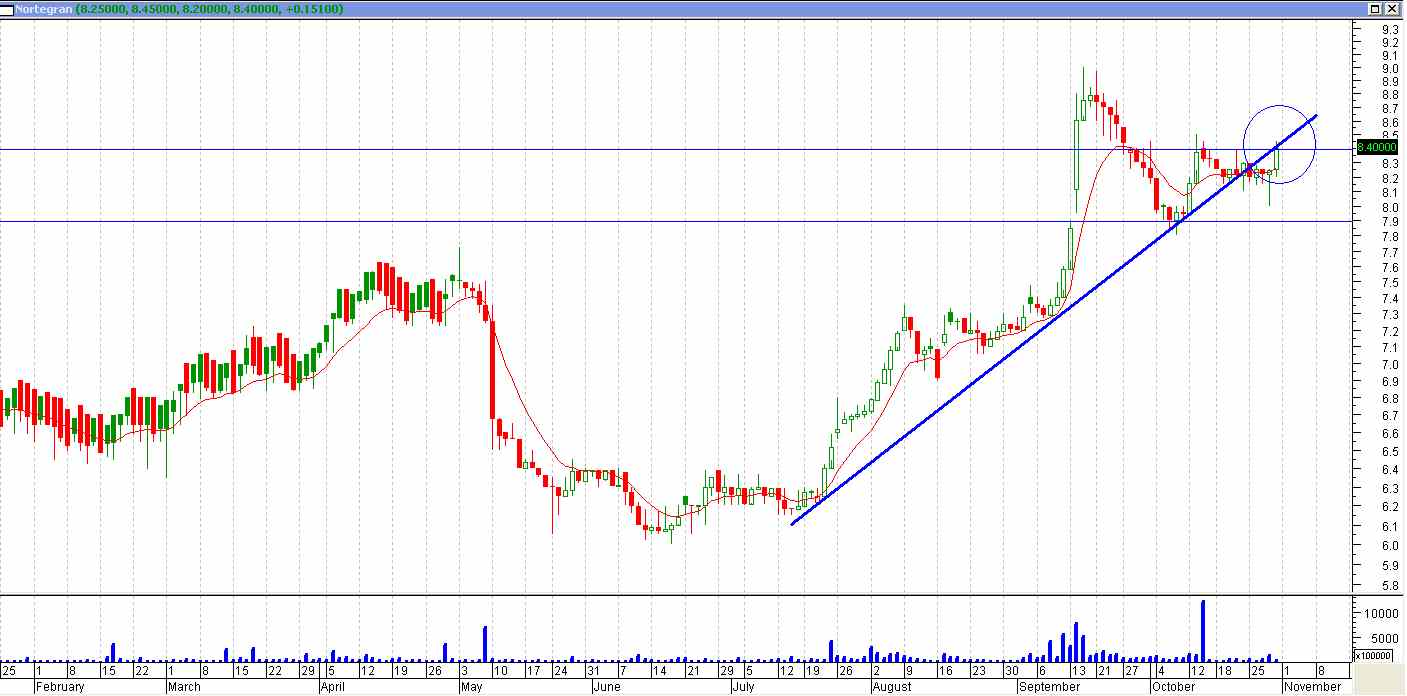Click the tallest October volume bar

[1203, 630]
